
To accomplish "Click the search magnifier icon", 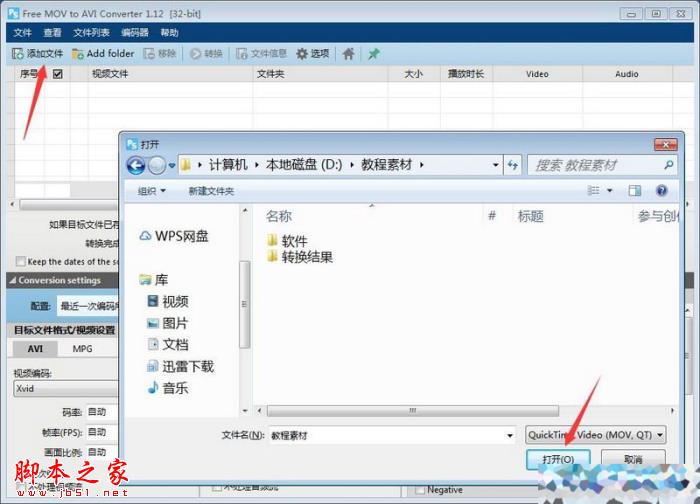I will (x=668, y=165).
